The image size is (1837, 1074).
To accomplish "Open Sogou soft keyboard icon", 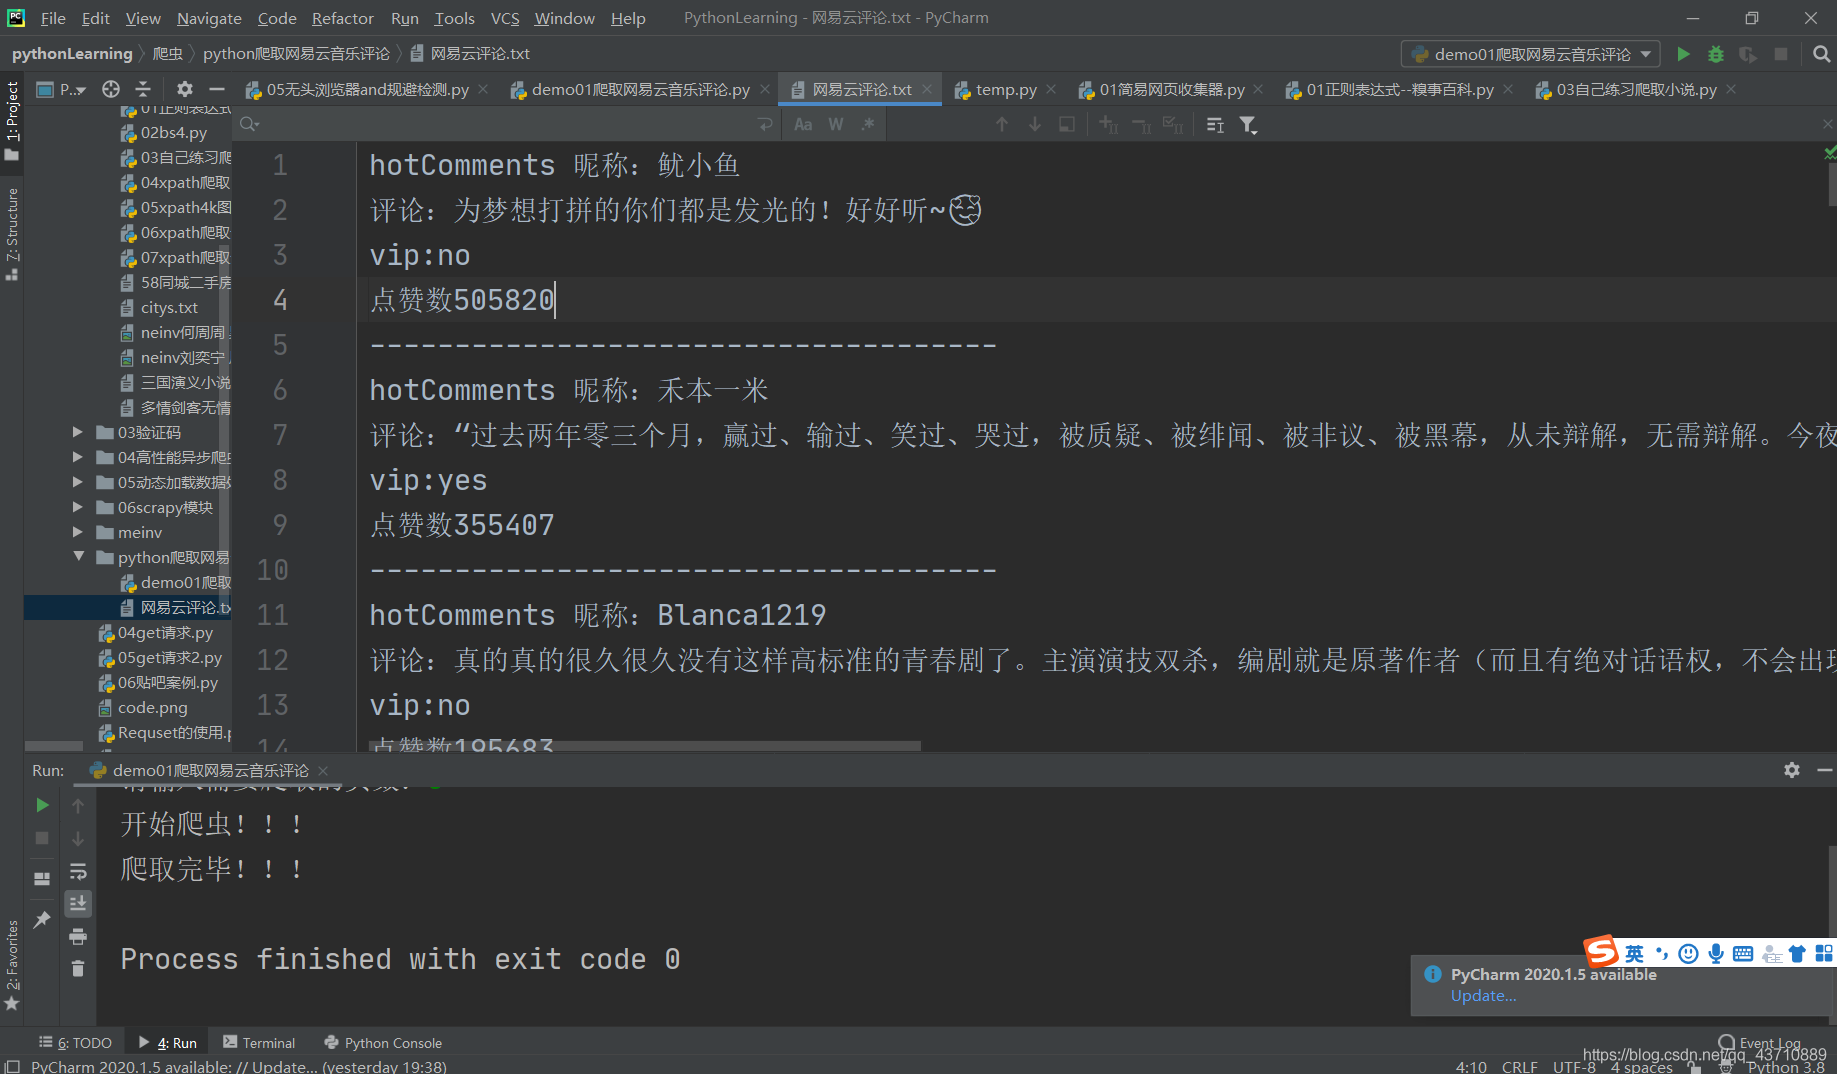I will pyautogui.click(x=1743, y=954).
